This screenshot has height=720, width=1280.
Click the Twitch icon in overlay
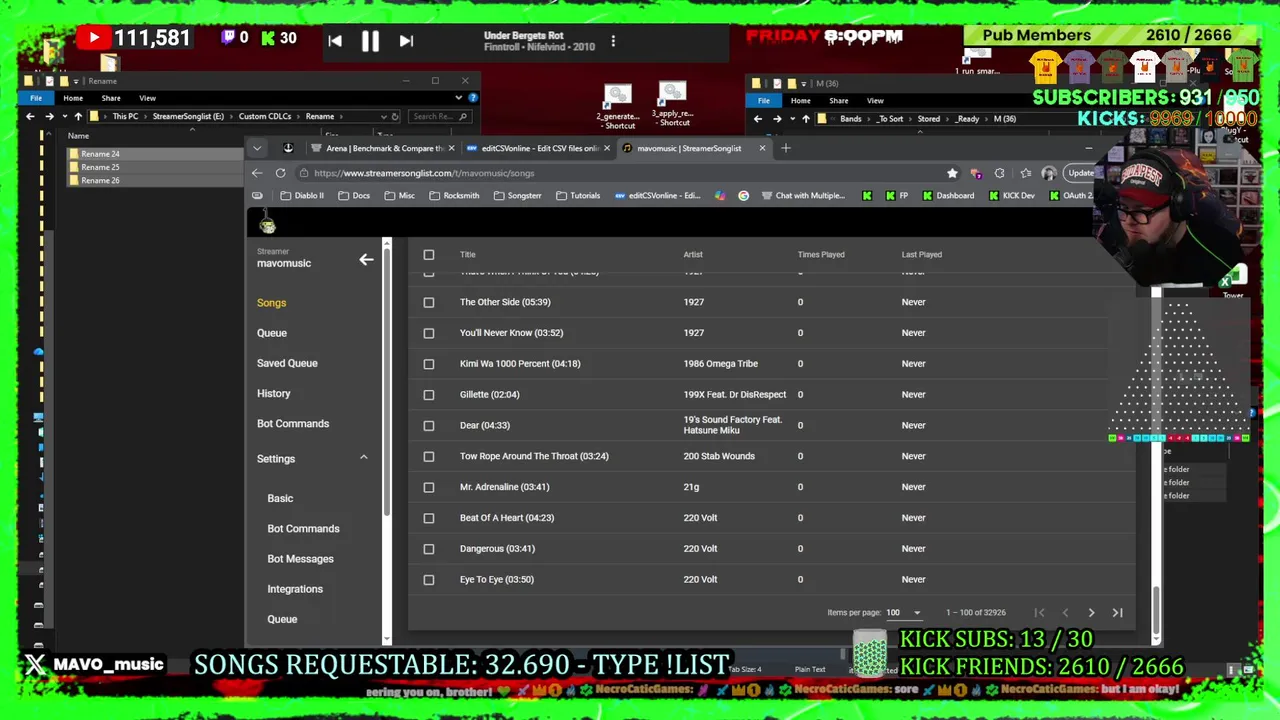click(228, 38)
